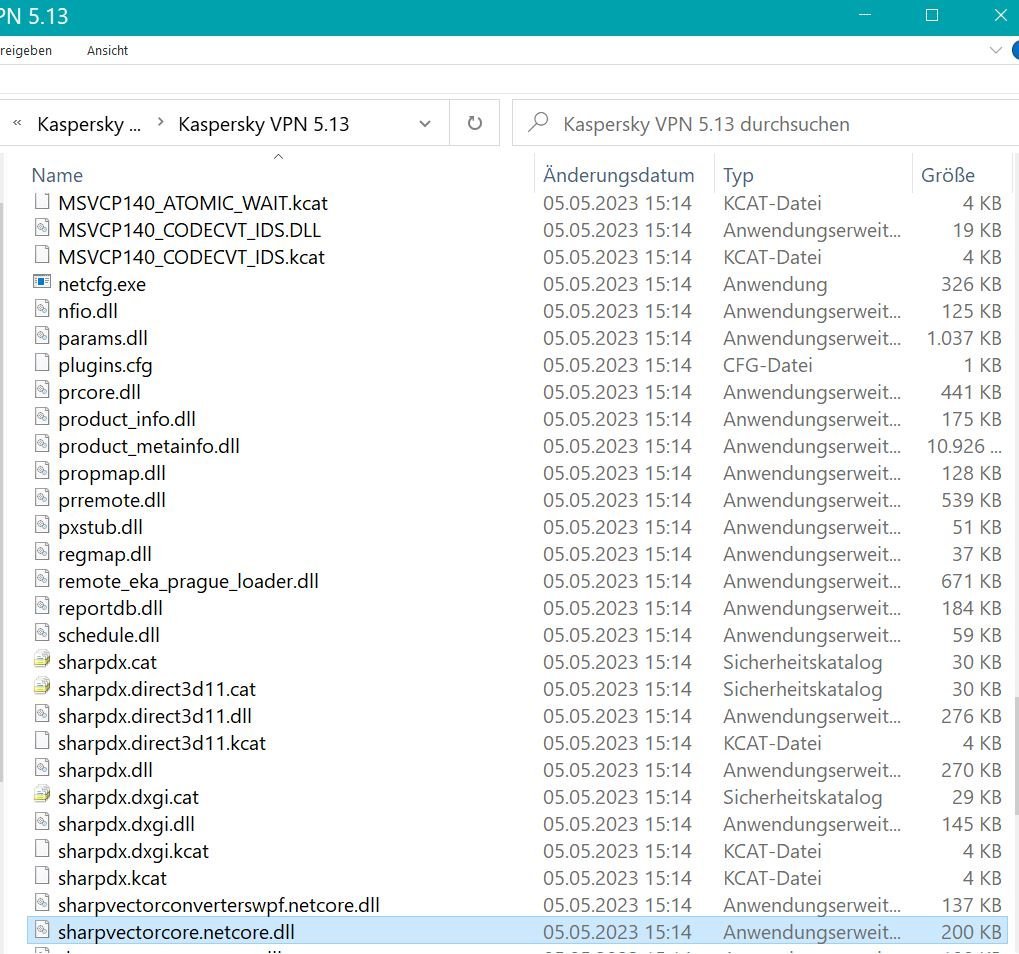Click the MSVCP140_CODECVT_IDS.DLL file icon
The height and width of the screenshot is (954, 1019).
42,229
